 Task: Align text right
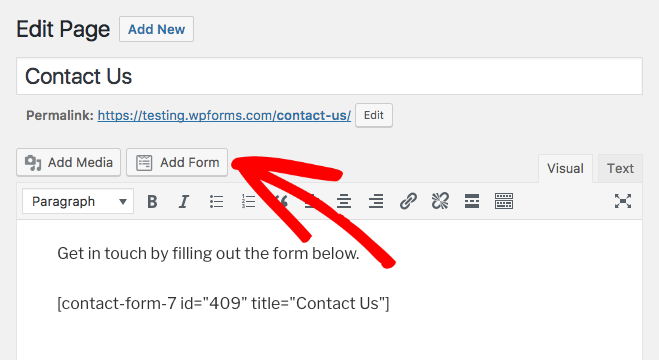(x=376, y=202)
